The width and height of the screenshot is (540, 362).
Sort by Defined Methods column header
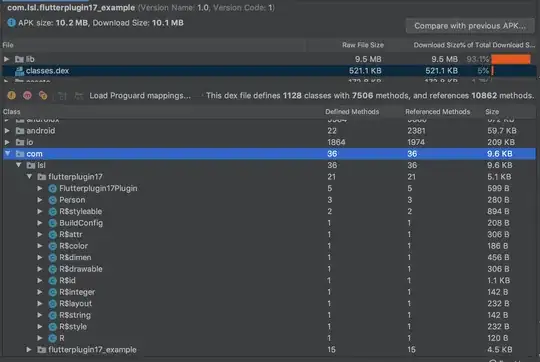click(x=352, y=112)
